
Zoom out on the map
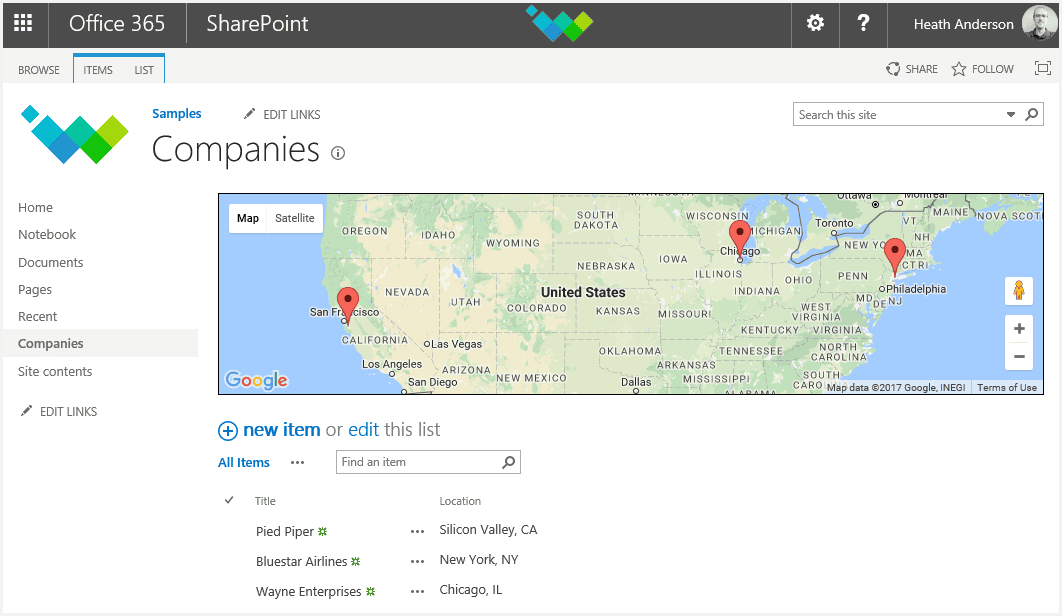tap(1019, 356)
